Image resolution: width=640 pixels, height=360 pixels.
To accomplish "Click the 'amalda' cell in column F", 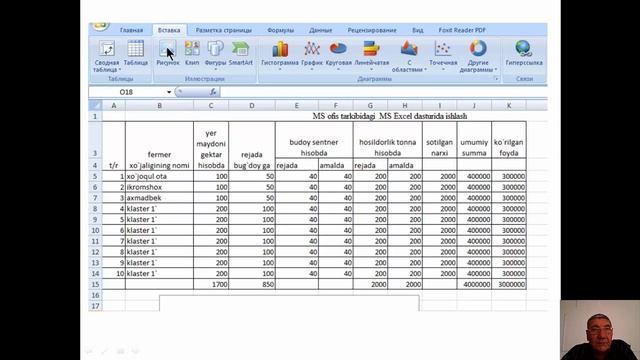I will pyautogui.click(x=336, y=165).
